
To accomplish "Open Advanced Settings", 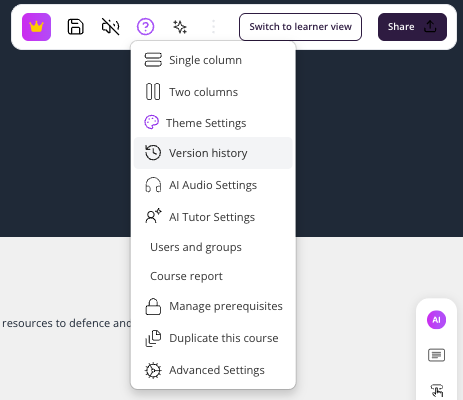I will coord(213,370).
